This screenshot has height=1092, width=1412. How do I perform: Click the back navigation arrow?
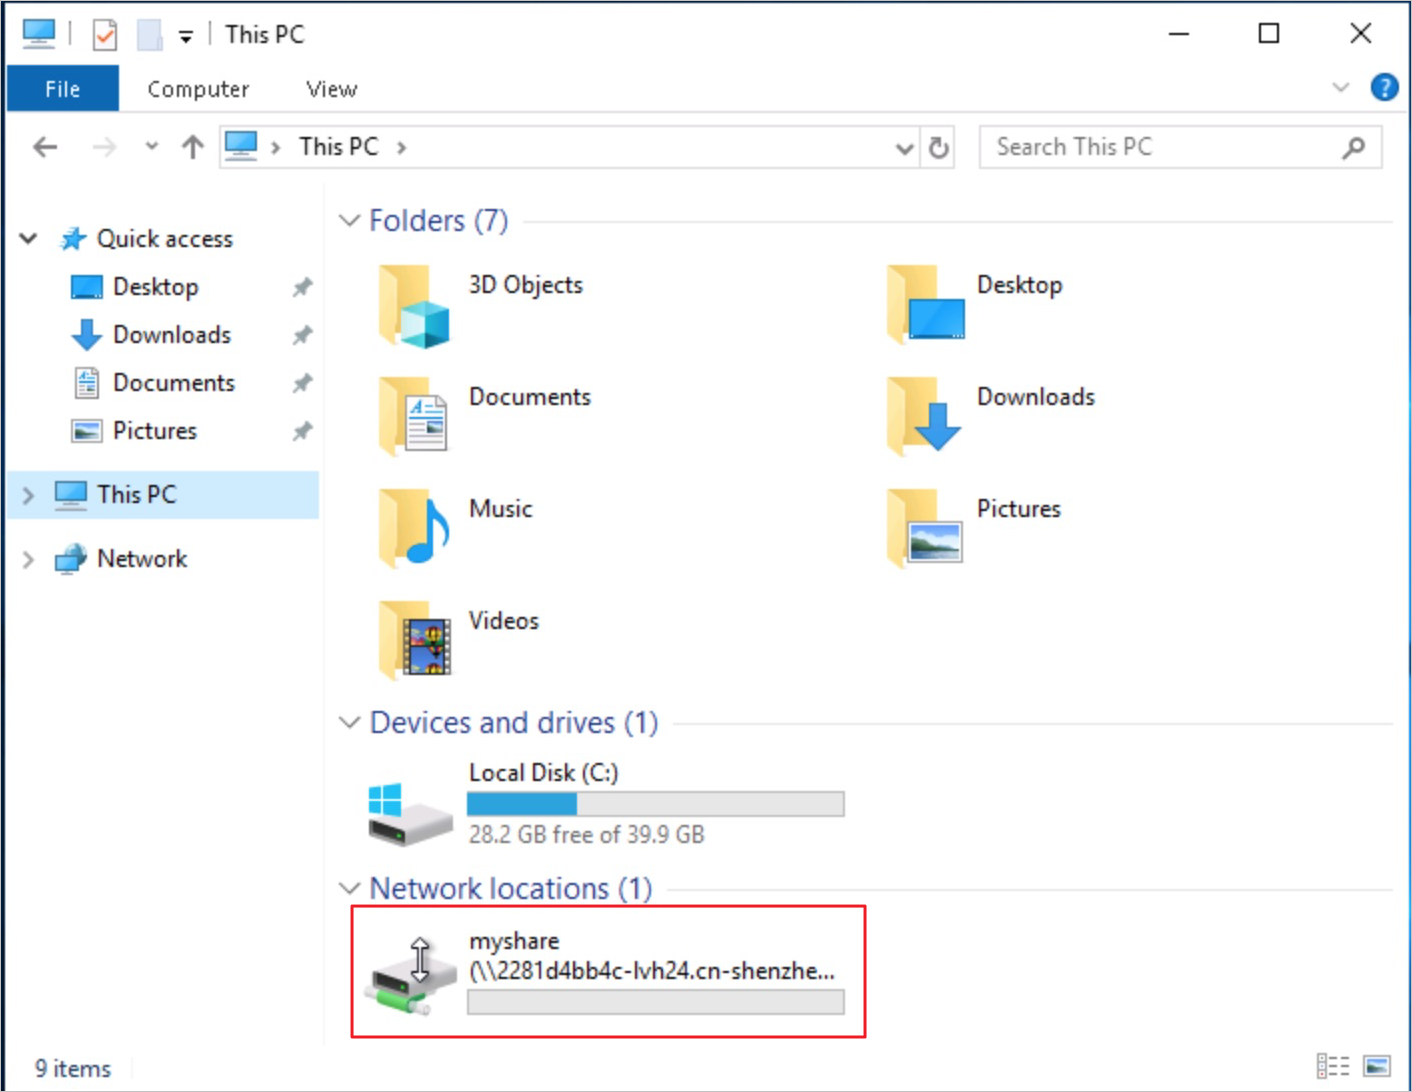(x=44, y=146)
